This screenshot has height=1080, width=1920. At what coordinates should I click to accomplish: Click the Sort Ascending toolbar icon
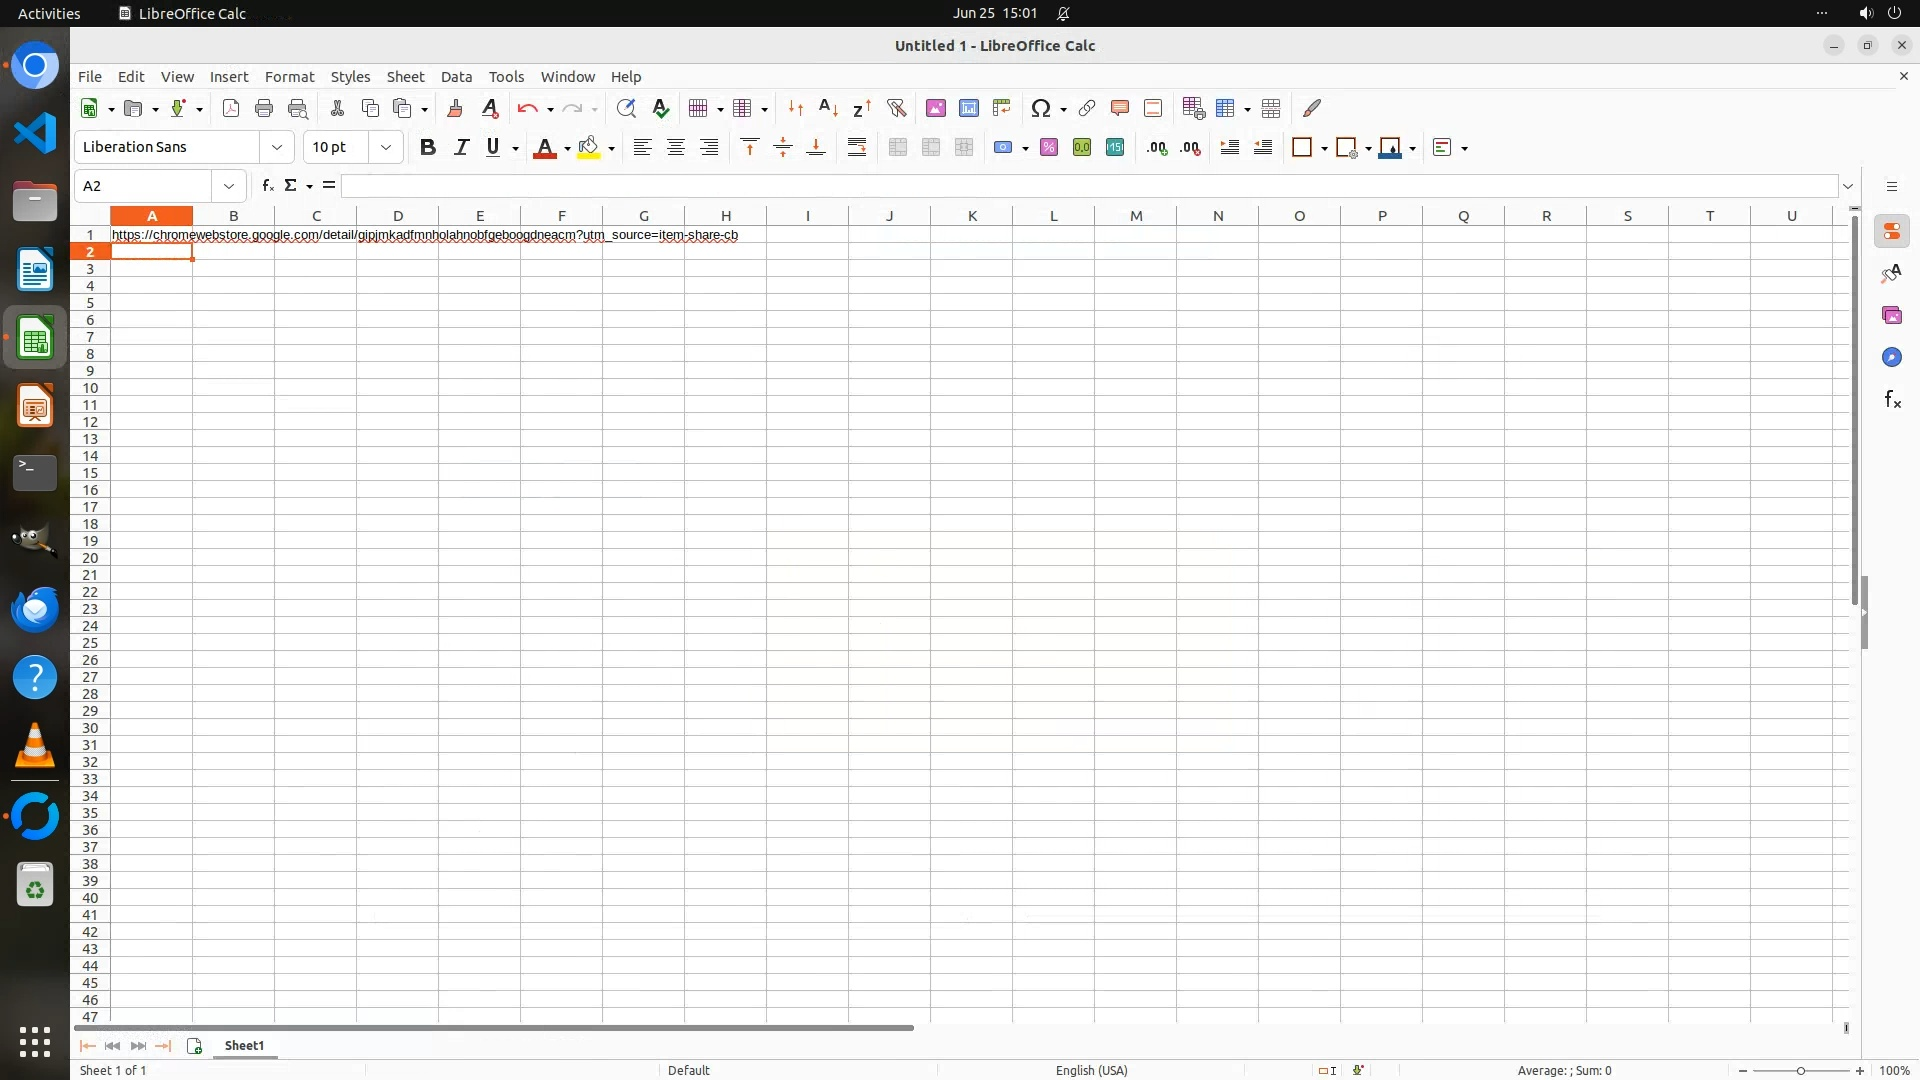828,108
